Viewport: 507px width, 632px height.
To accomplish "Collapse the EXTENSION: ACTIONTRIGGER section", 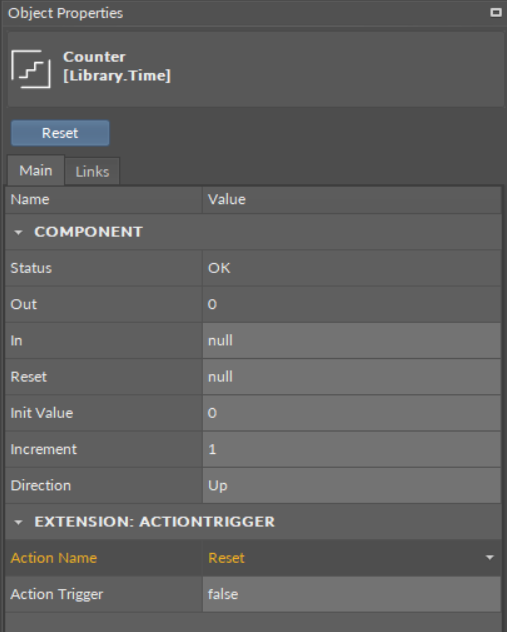I will (18, 522).
